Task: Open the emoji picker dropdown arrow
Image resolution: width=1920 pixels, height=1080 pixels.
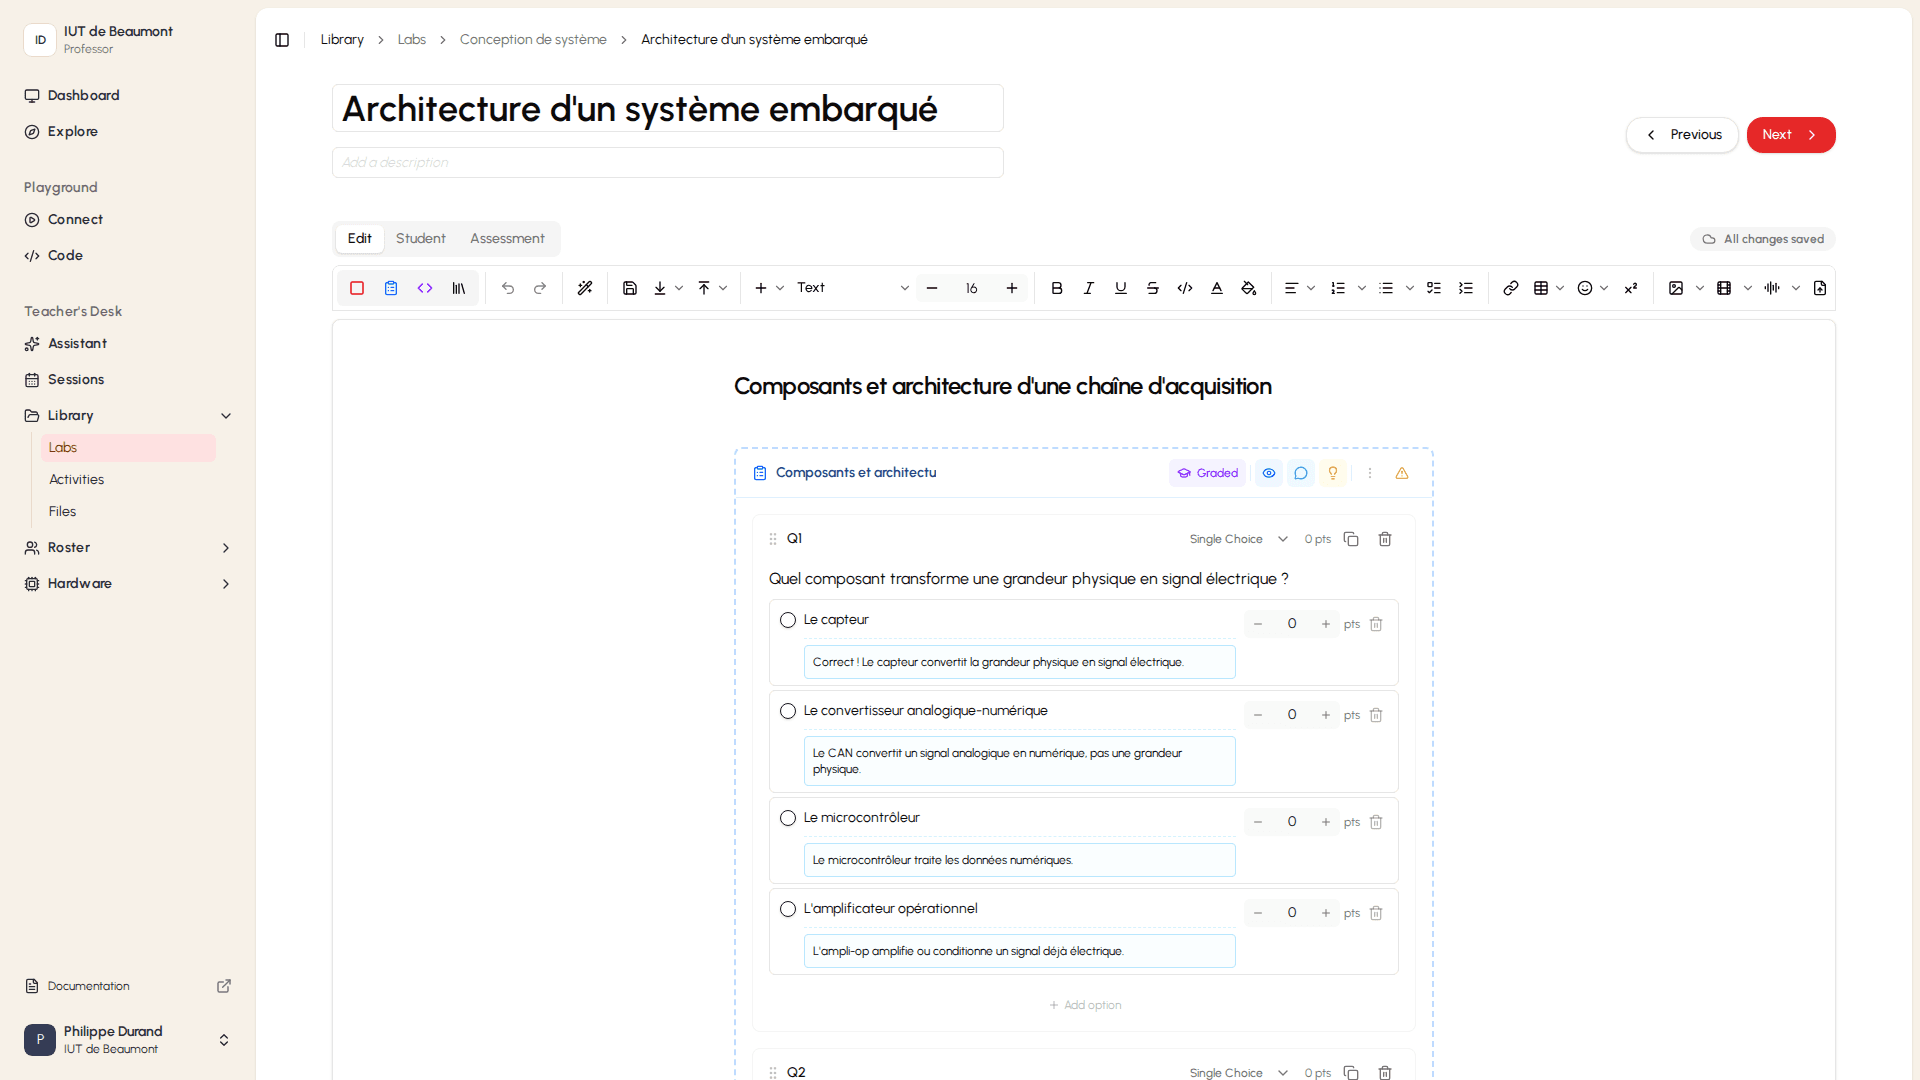Action: click(x=1604, y=288)
